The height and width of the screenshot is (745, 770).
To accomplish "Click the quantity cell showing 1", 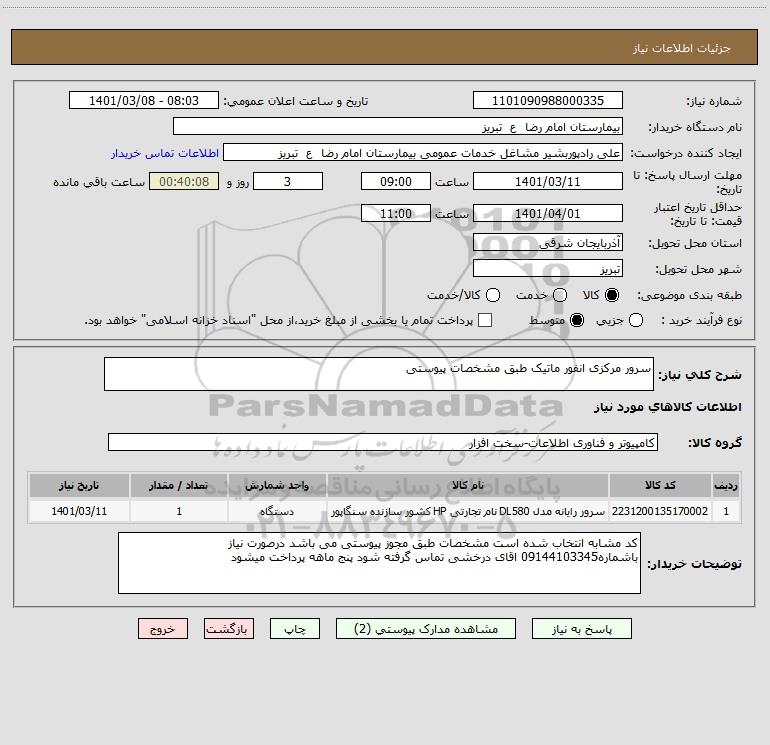I will pyautogui.click(x=179, y=511).
